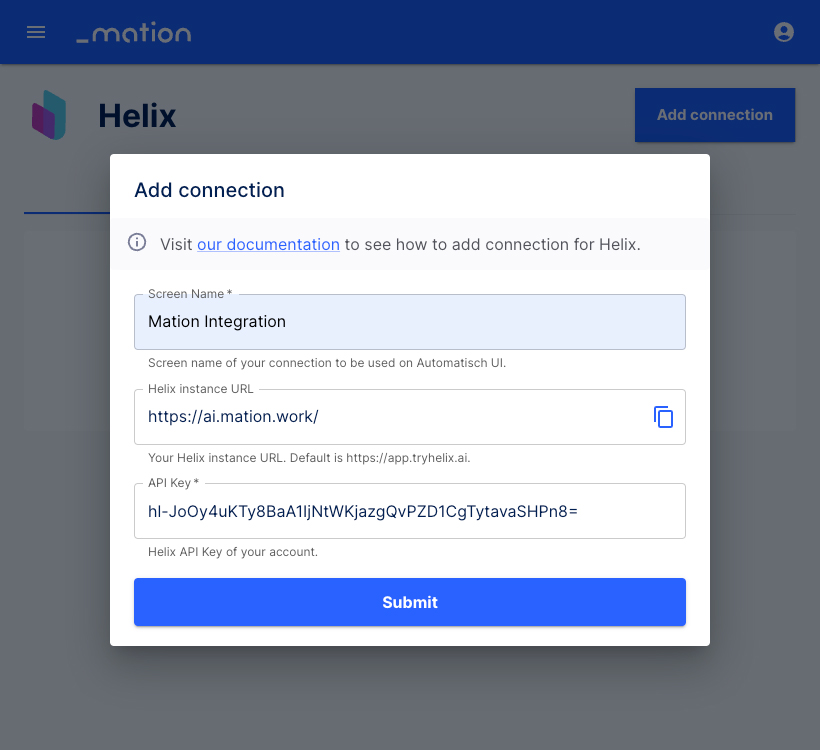Focus the Screen Name input field
The image size is (820, 750).
pyautogui.click(x=409, y=322)
